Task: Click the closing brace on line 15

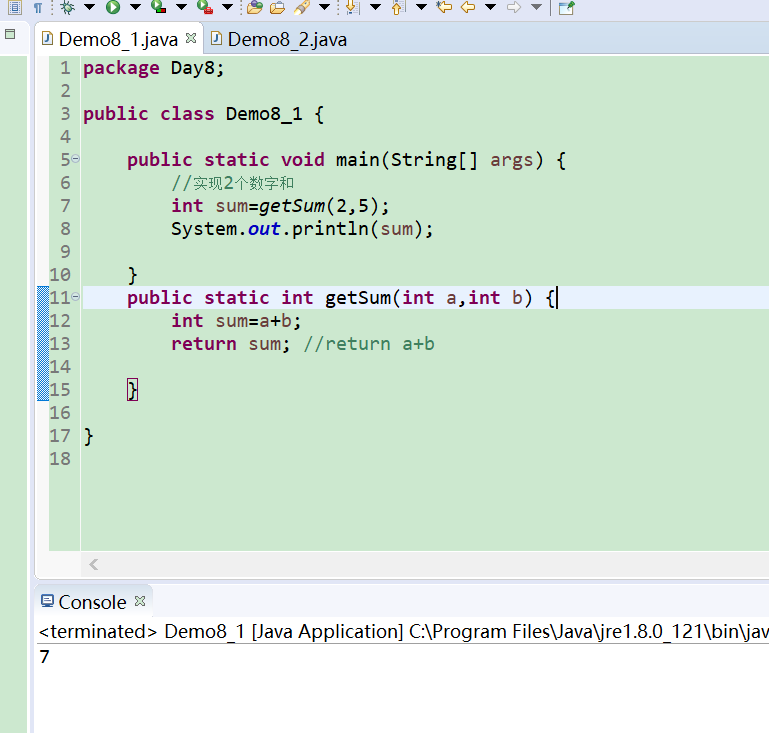Action: 132,390
